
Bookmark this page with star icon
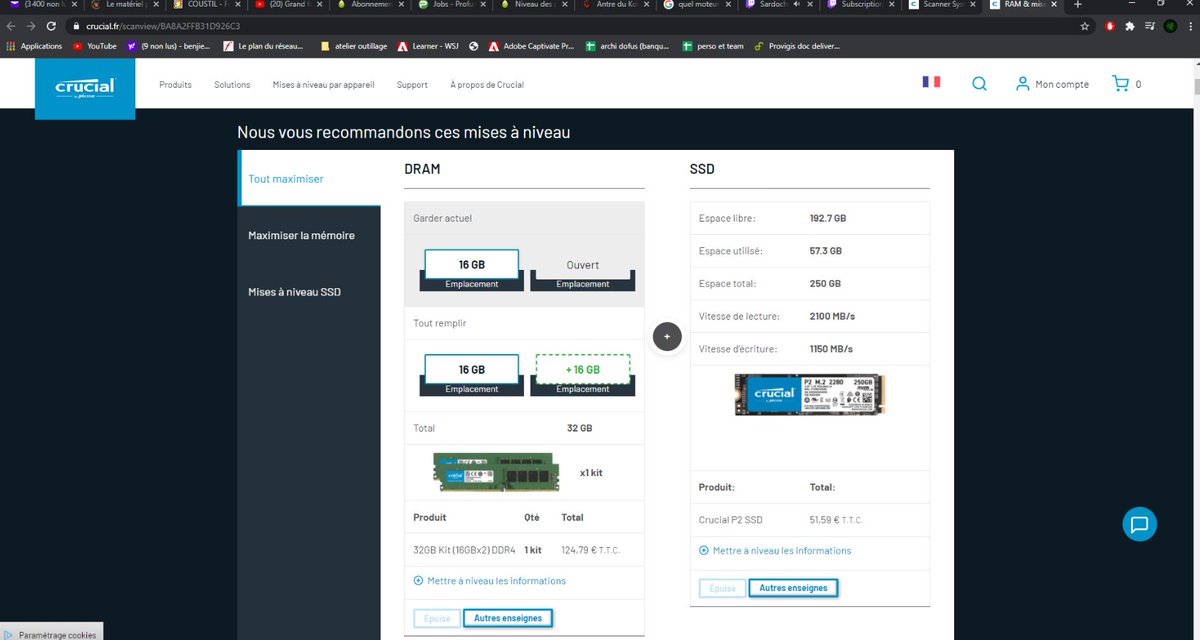(x=1085, y=26)
